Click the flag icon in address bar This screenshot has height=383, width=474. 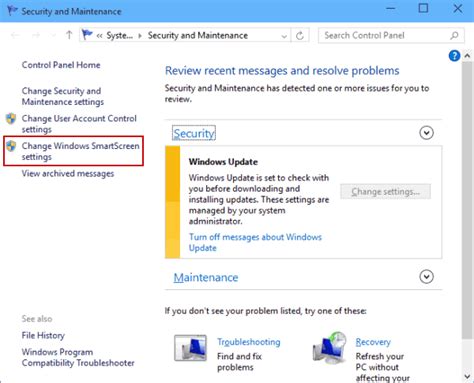pos(87,35)
